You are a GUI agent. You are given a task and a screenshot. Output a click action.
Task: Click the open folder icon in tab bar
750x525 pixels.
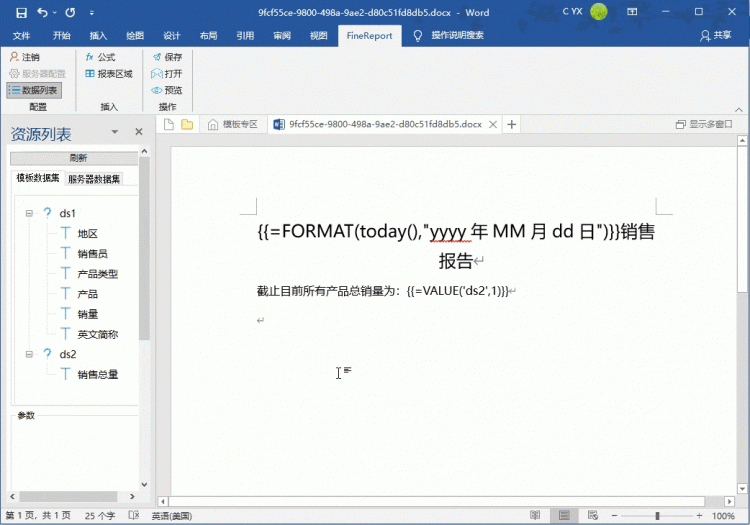tap(187, 124)
